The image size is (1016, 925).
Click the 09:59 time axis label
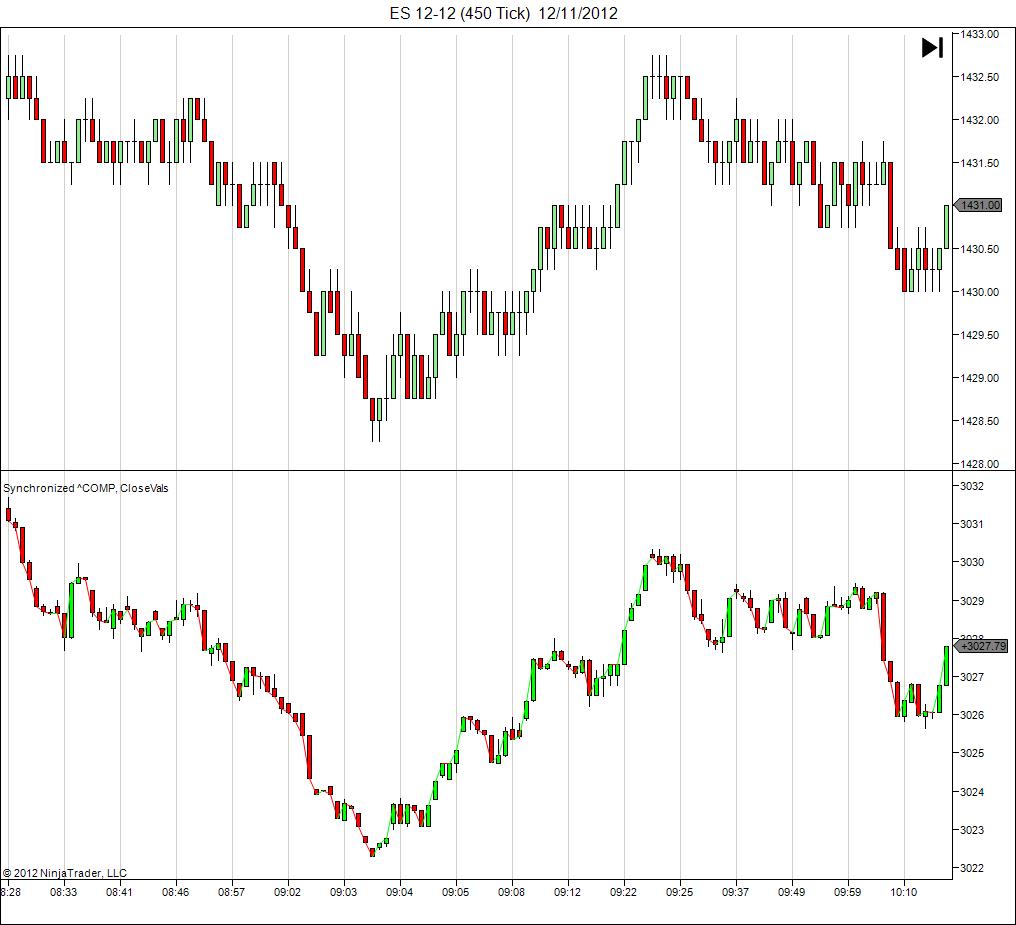coord(848,892)
